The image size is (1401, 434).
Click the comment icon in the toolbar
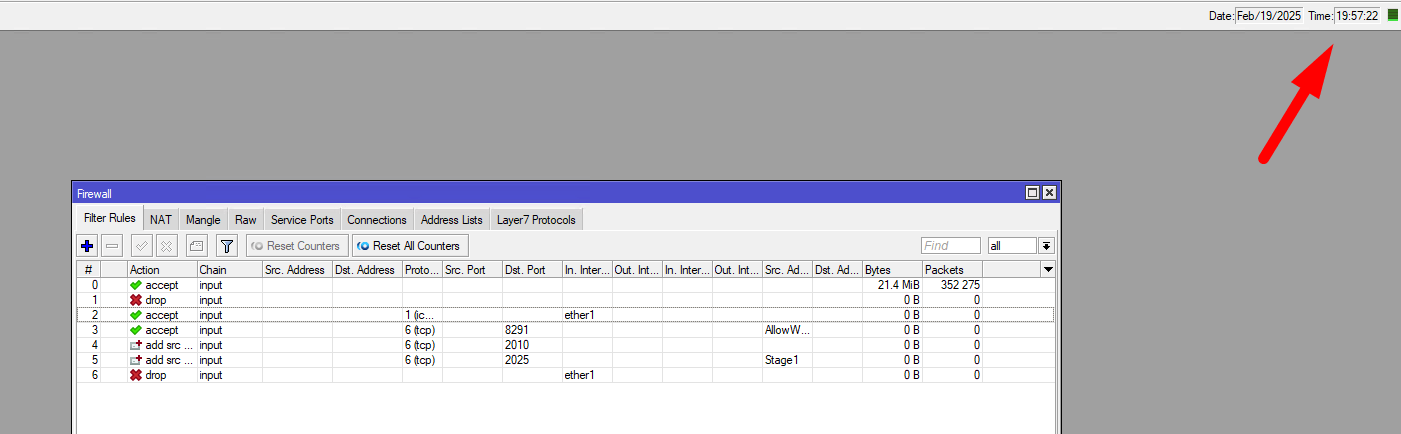(x=197, y=245)
